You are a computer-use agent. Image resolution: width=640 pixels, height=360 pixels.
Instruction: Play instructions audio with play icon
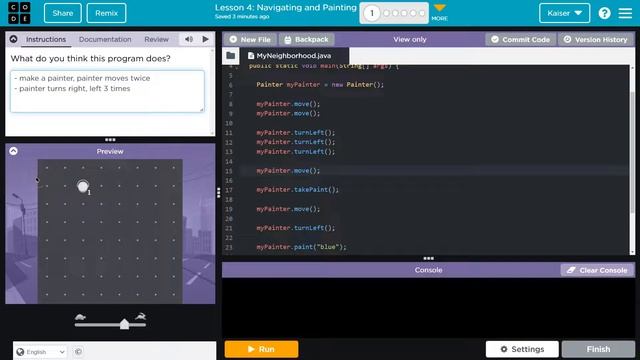click(205, 39)
